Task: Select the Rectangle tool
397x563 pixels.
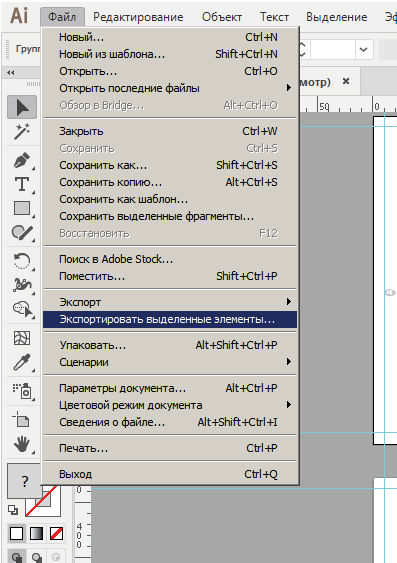Action: [x=22, y=208]
